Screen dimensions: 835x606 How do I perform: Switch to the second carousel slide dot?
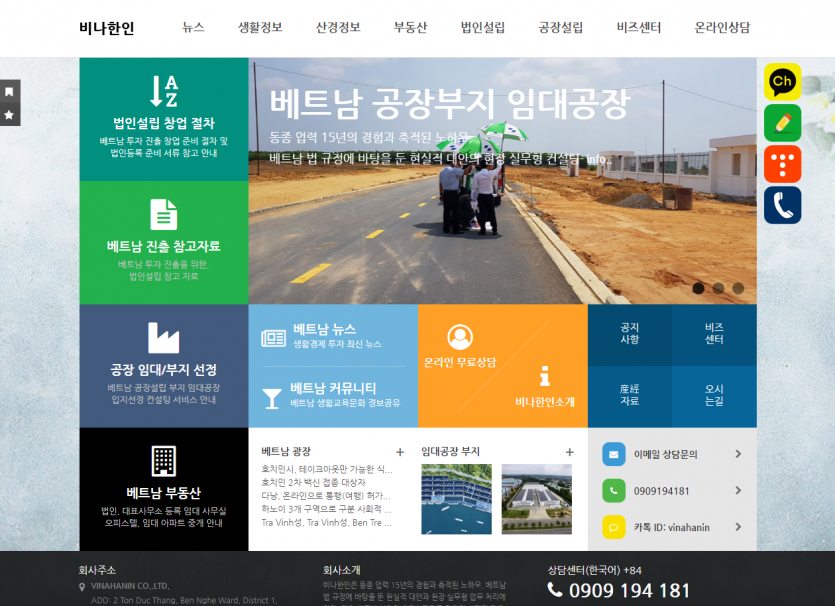tap(718, 288)
